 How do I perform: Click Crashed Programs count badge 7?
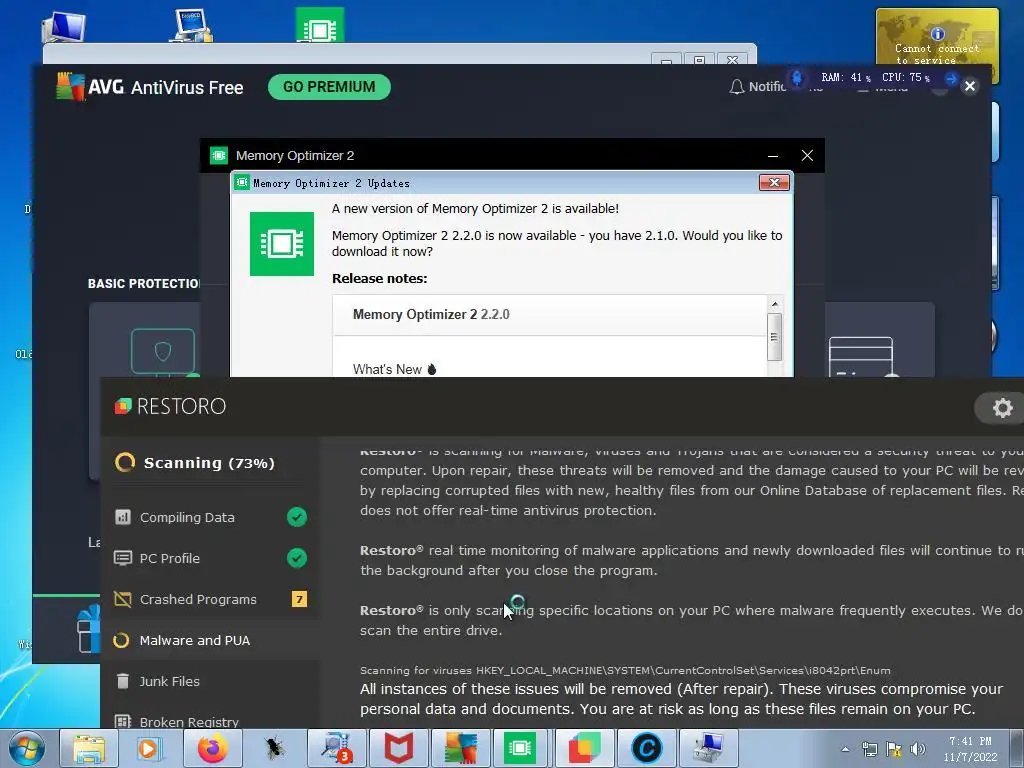click(299, 599)
